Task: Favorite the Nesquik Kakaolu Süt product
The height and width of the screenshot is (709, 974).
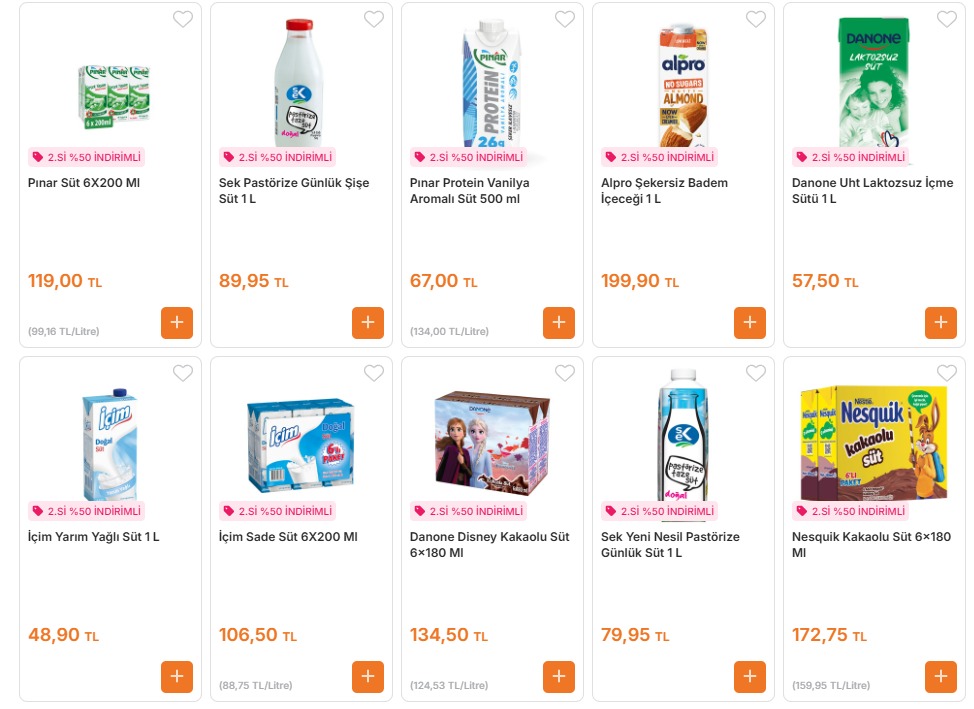Action: 947,373
